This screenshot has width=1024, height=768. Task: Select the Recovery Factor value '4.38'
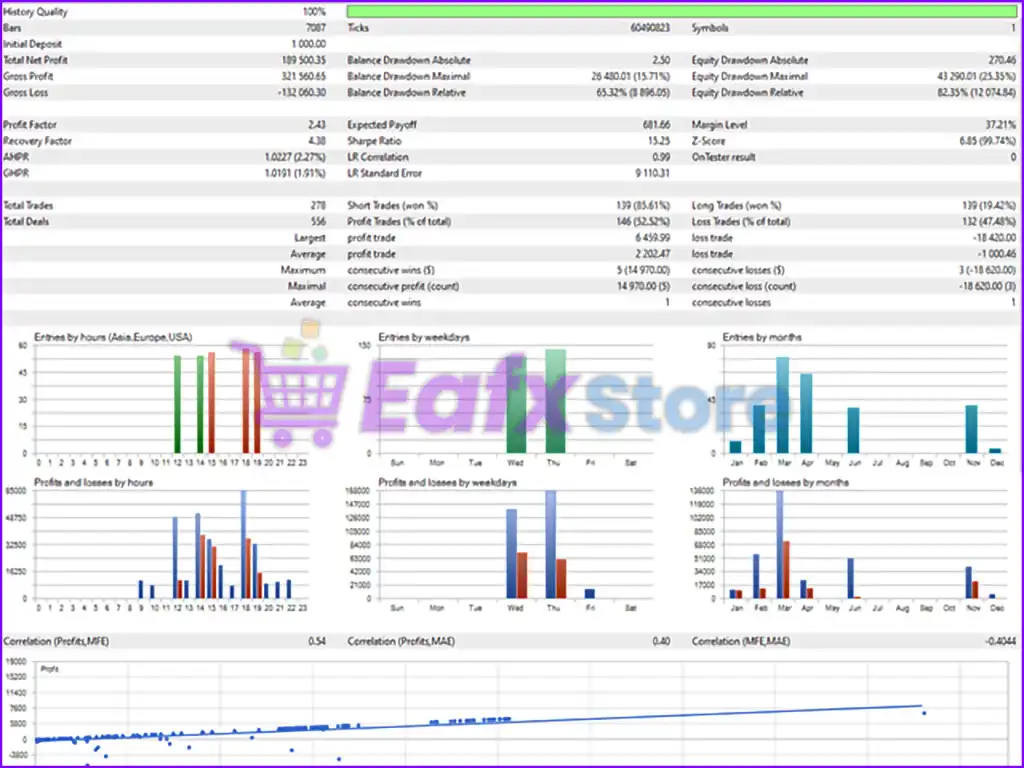point(317,141)
